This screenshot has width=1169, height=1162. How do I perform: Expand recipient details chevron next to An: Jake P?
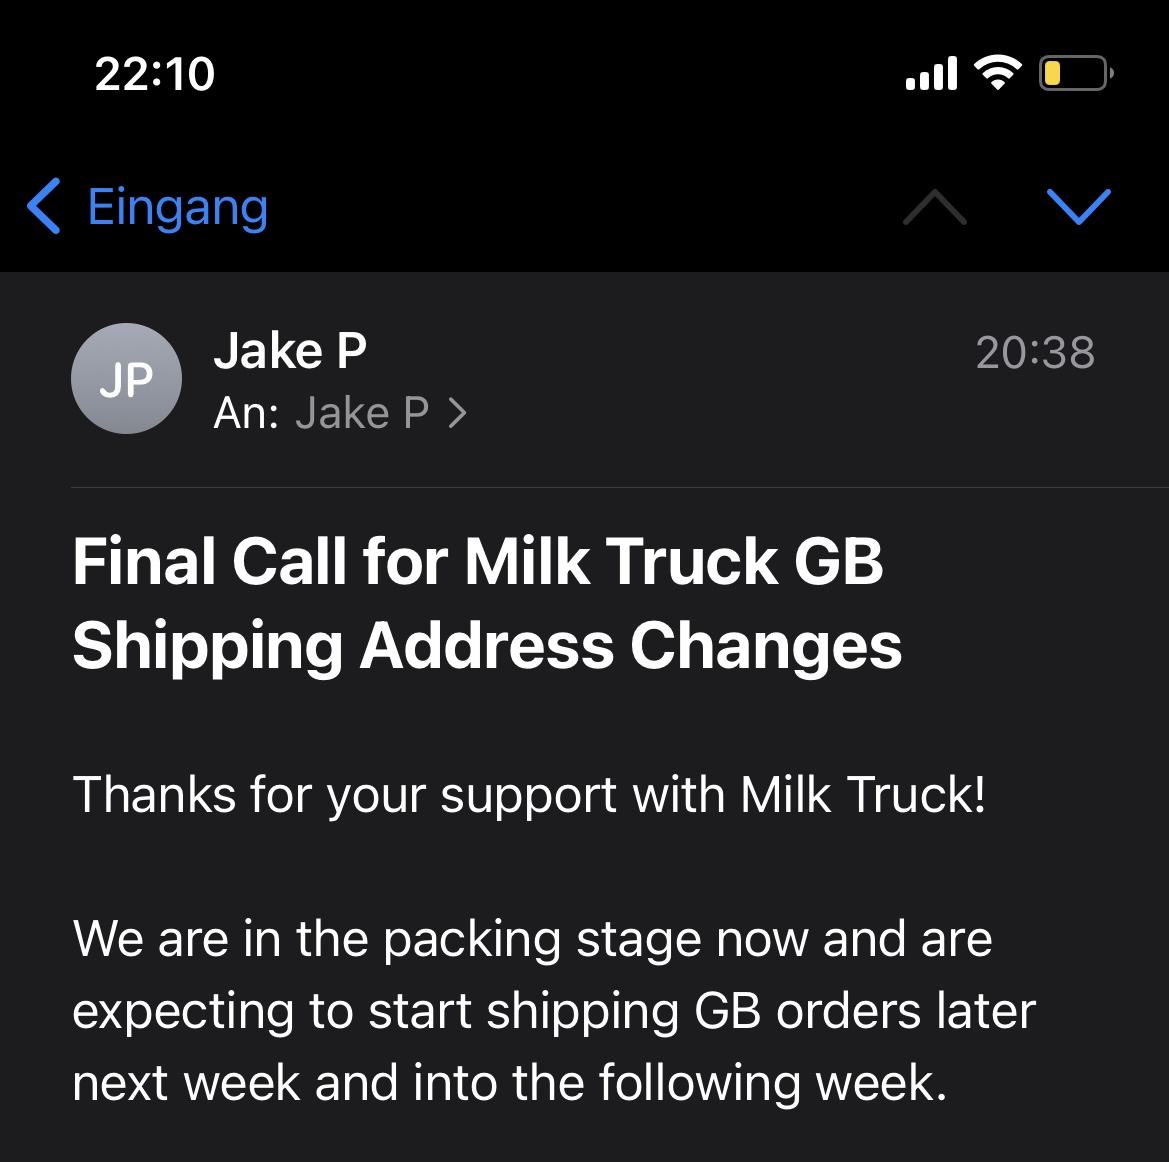pos(458,413)
